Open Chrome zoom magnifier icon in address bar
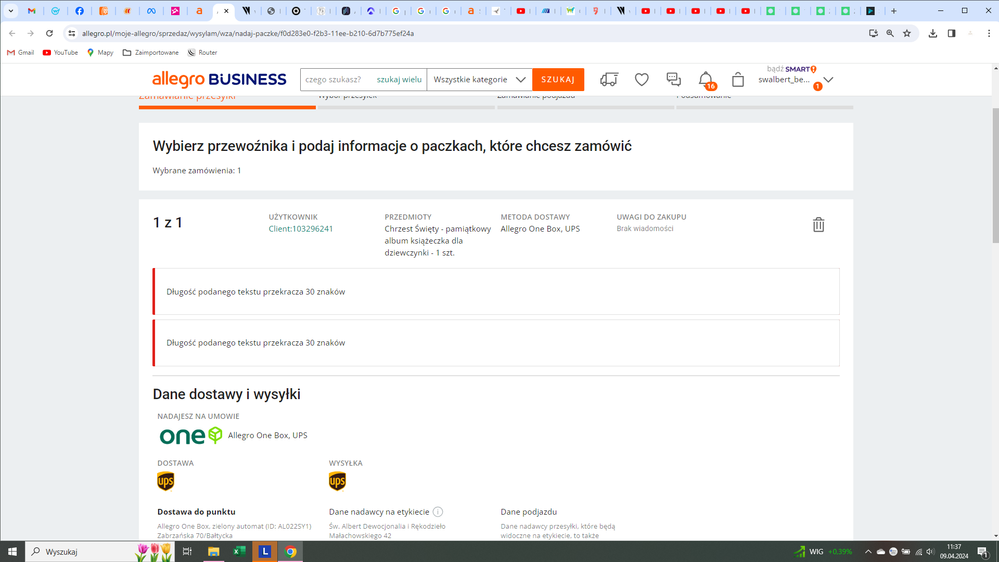 [x=890, y=33]
